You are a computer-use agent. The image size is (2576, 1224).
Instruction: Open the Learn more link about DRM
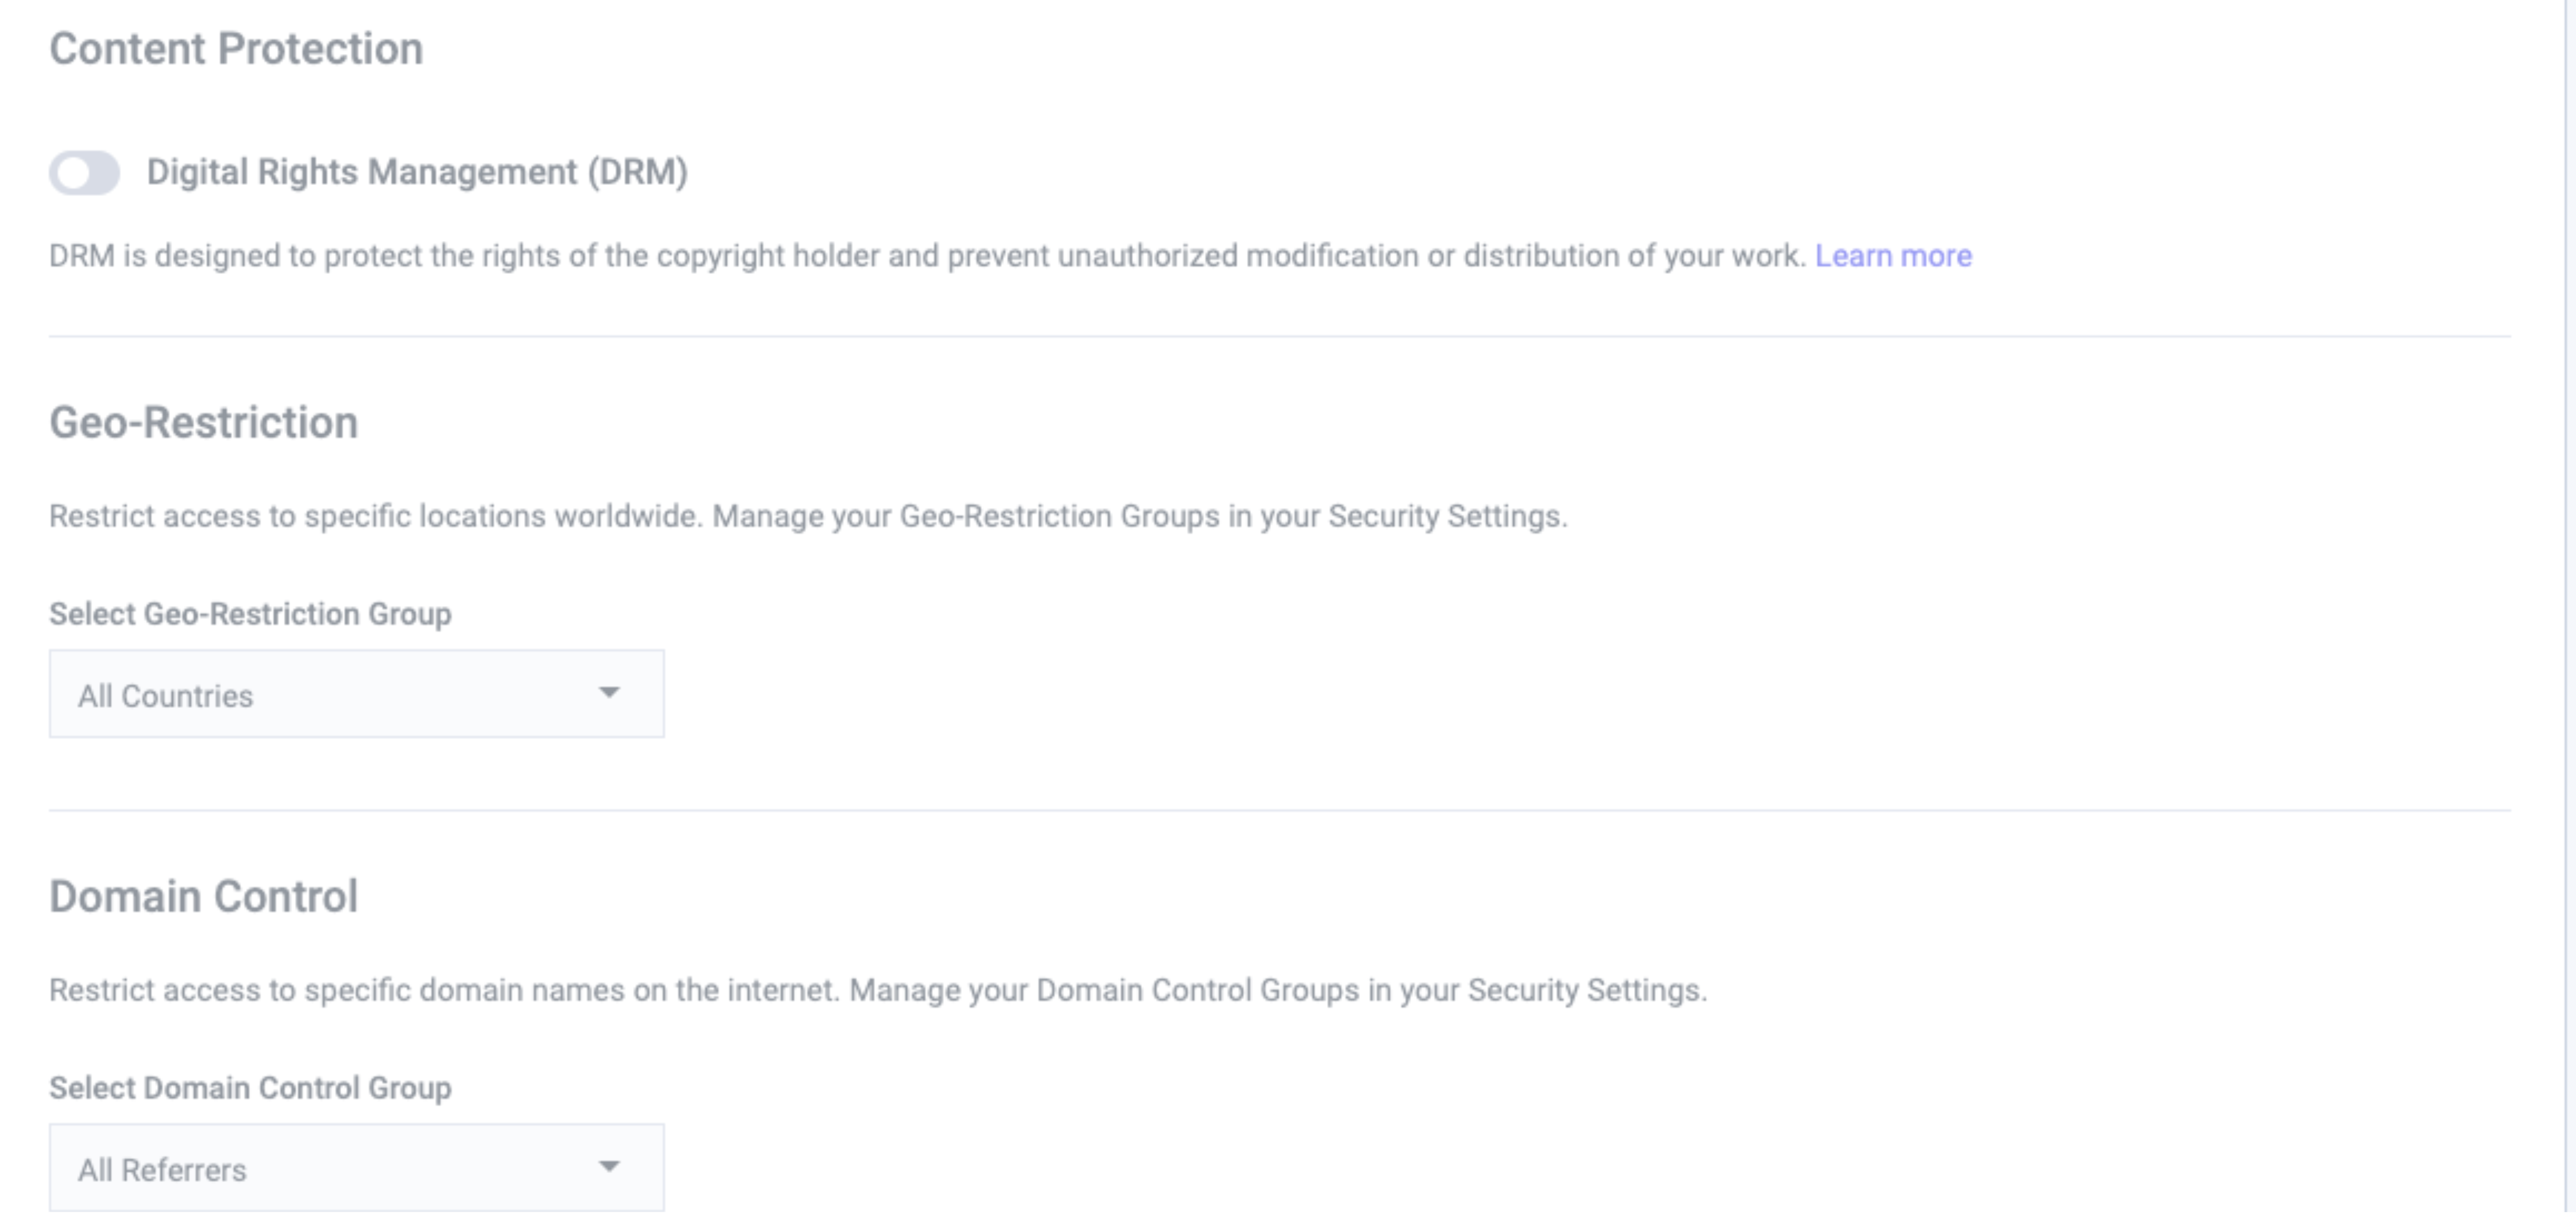1893,256
